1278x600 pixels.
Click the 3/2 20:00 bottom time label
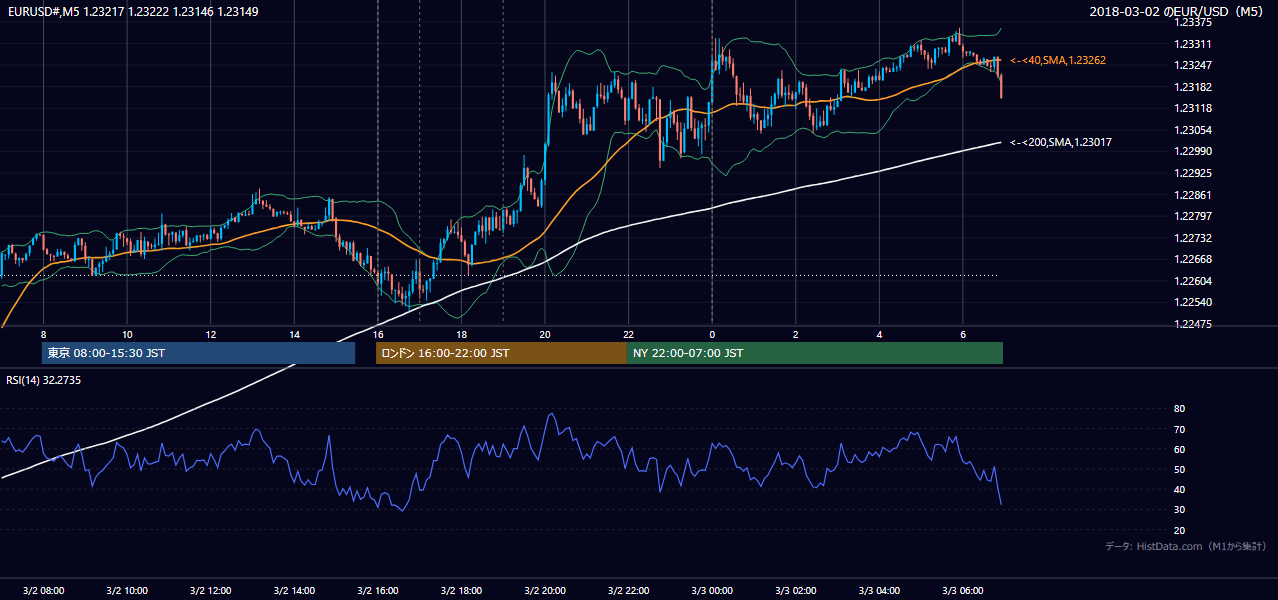pyautogui.click(x=544, y=590)
